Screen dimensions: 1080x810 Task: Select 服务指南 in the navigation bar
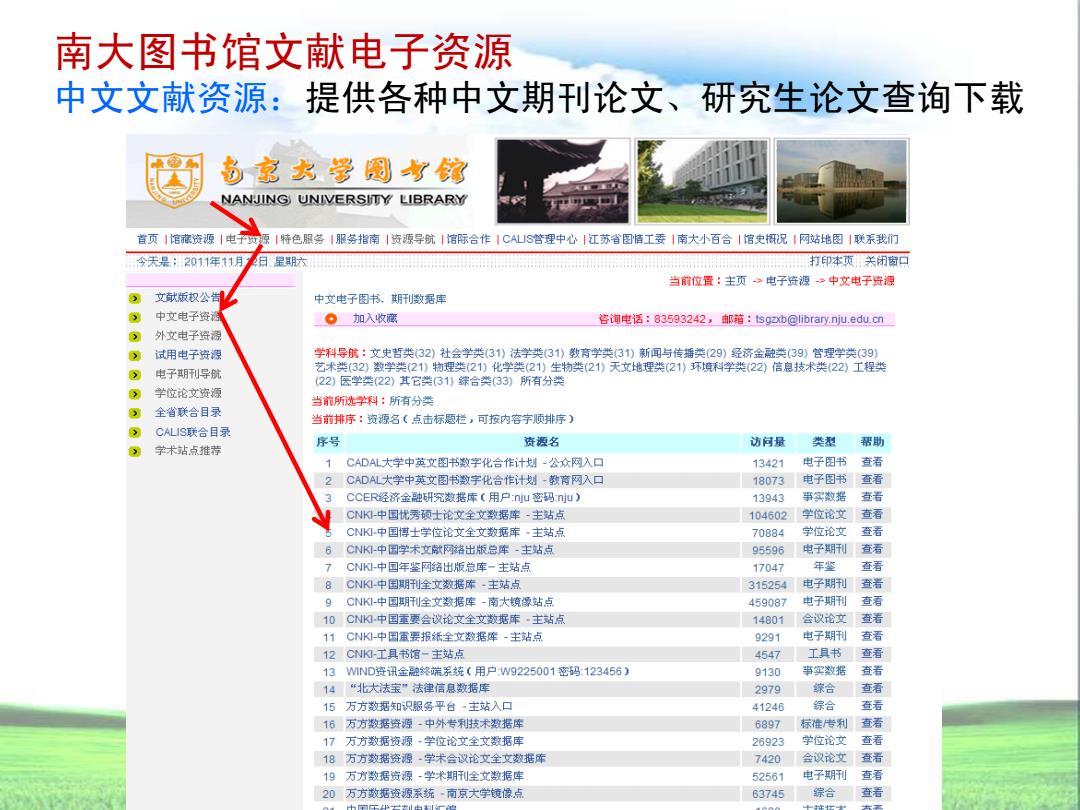357,239
